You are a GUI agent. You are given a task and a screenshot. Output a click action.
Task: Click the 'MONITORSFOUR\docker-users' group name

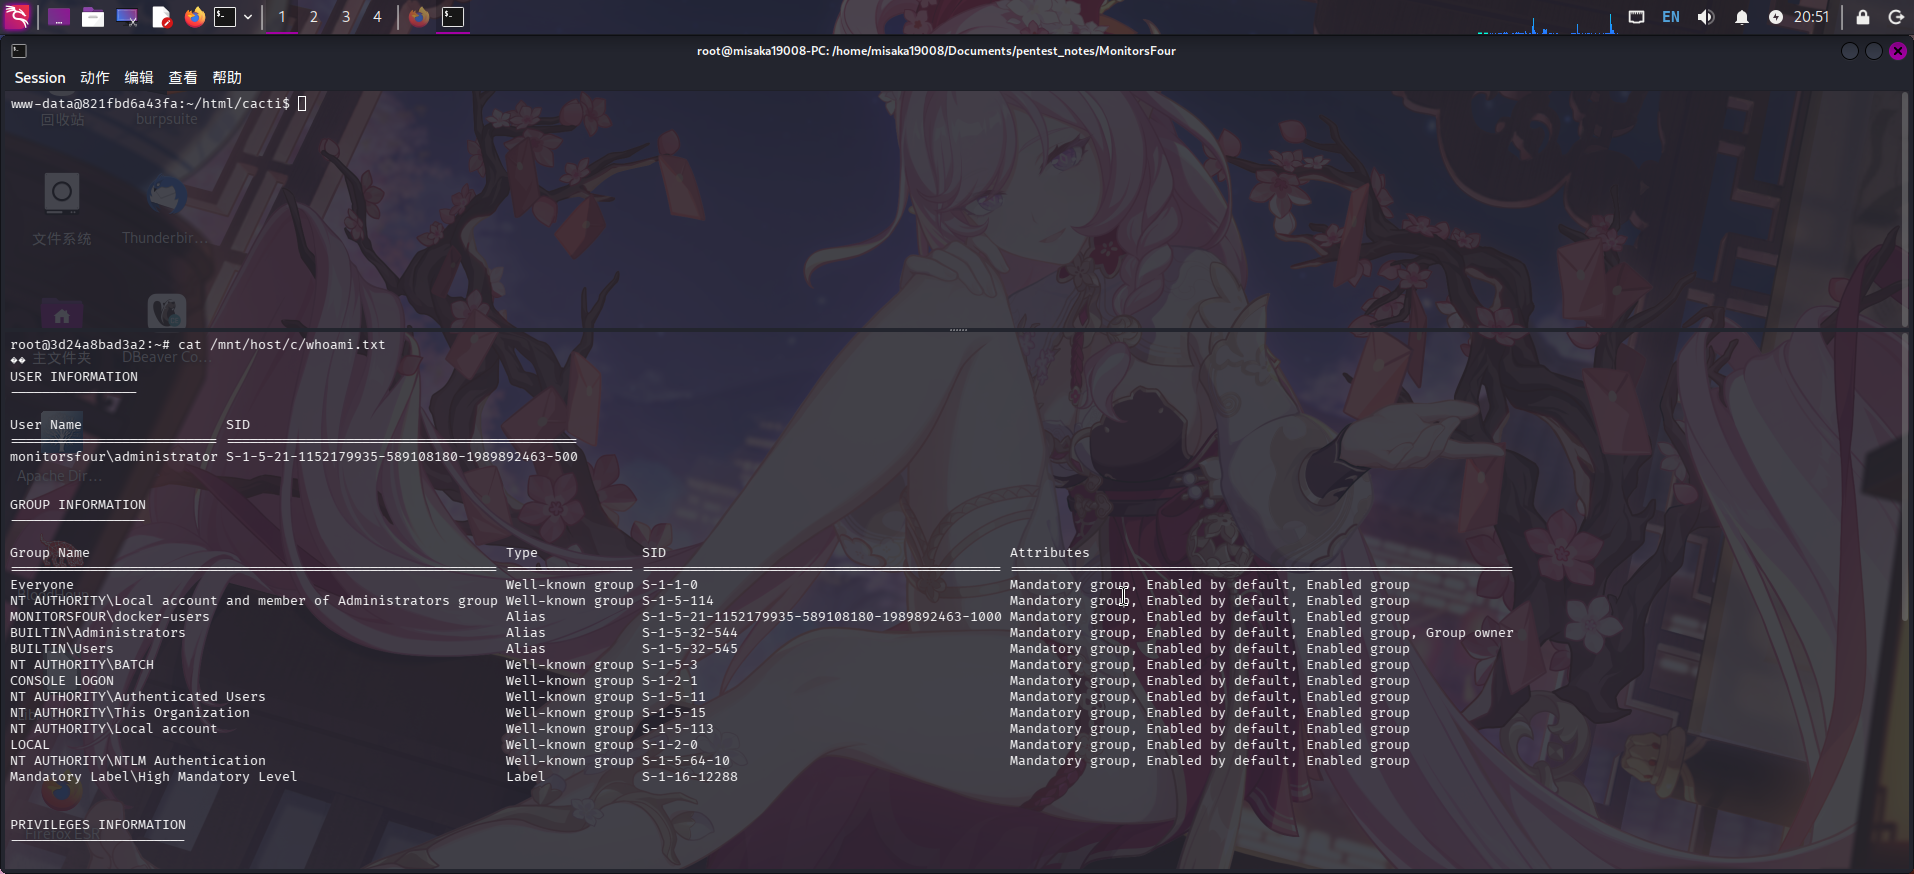tap(110, 617)
